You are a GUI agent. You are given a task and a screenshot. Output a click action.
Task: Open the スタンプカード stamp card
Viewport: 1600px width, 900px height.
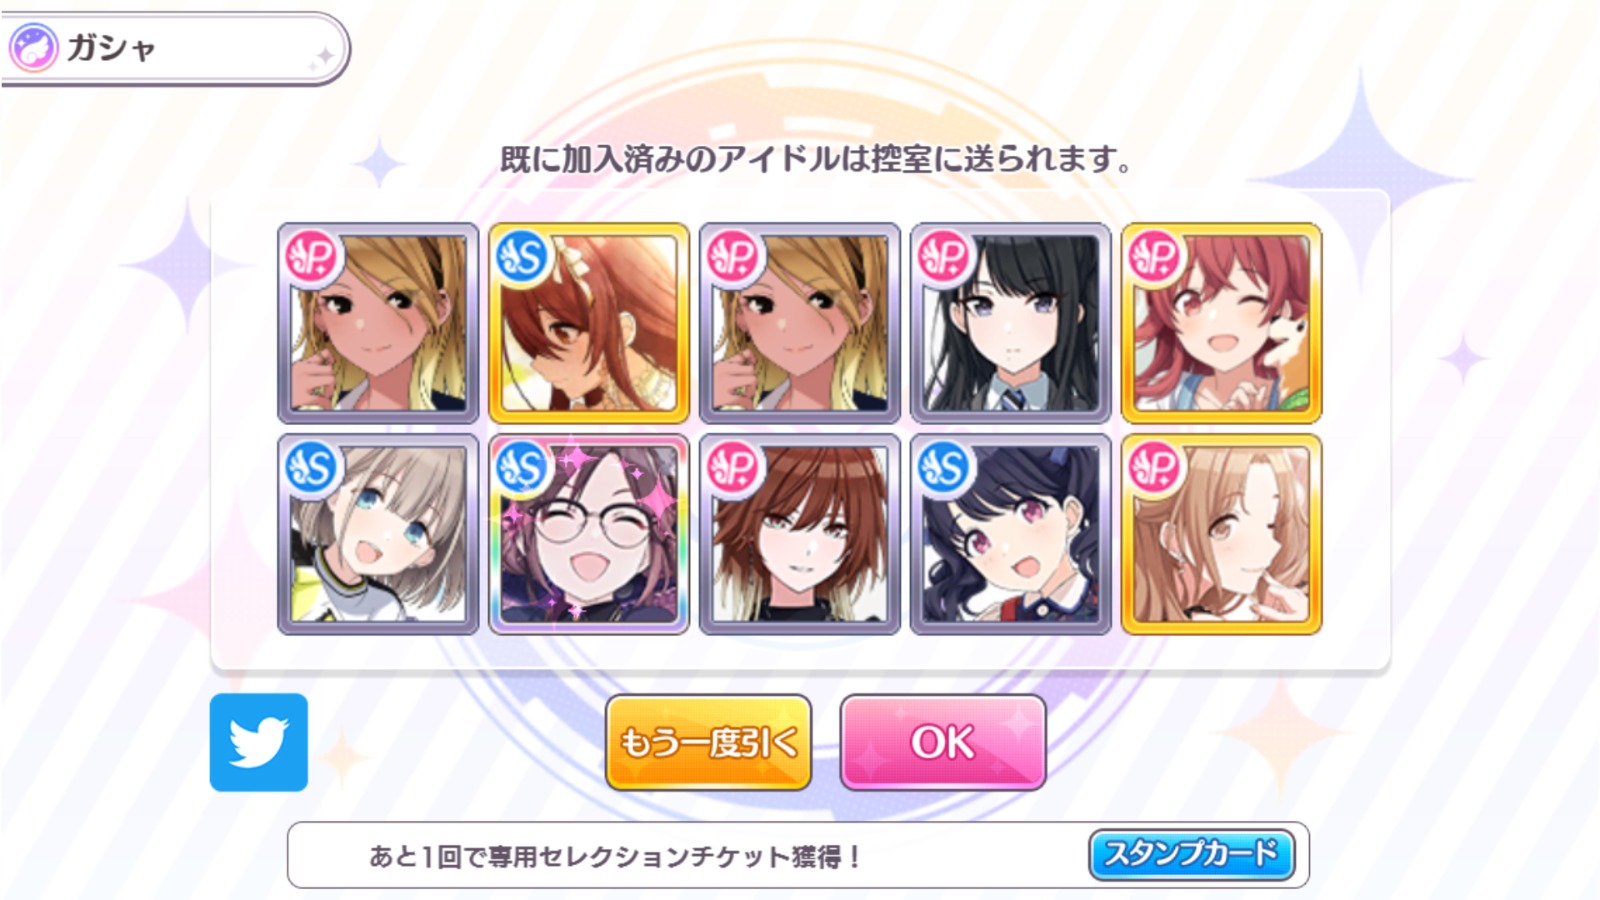pyautogui.click(x=1191, y=854)
